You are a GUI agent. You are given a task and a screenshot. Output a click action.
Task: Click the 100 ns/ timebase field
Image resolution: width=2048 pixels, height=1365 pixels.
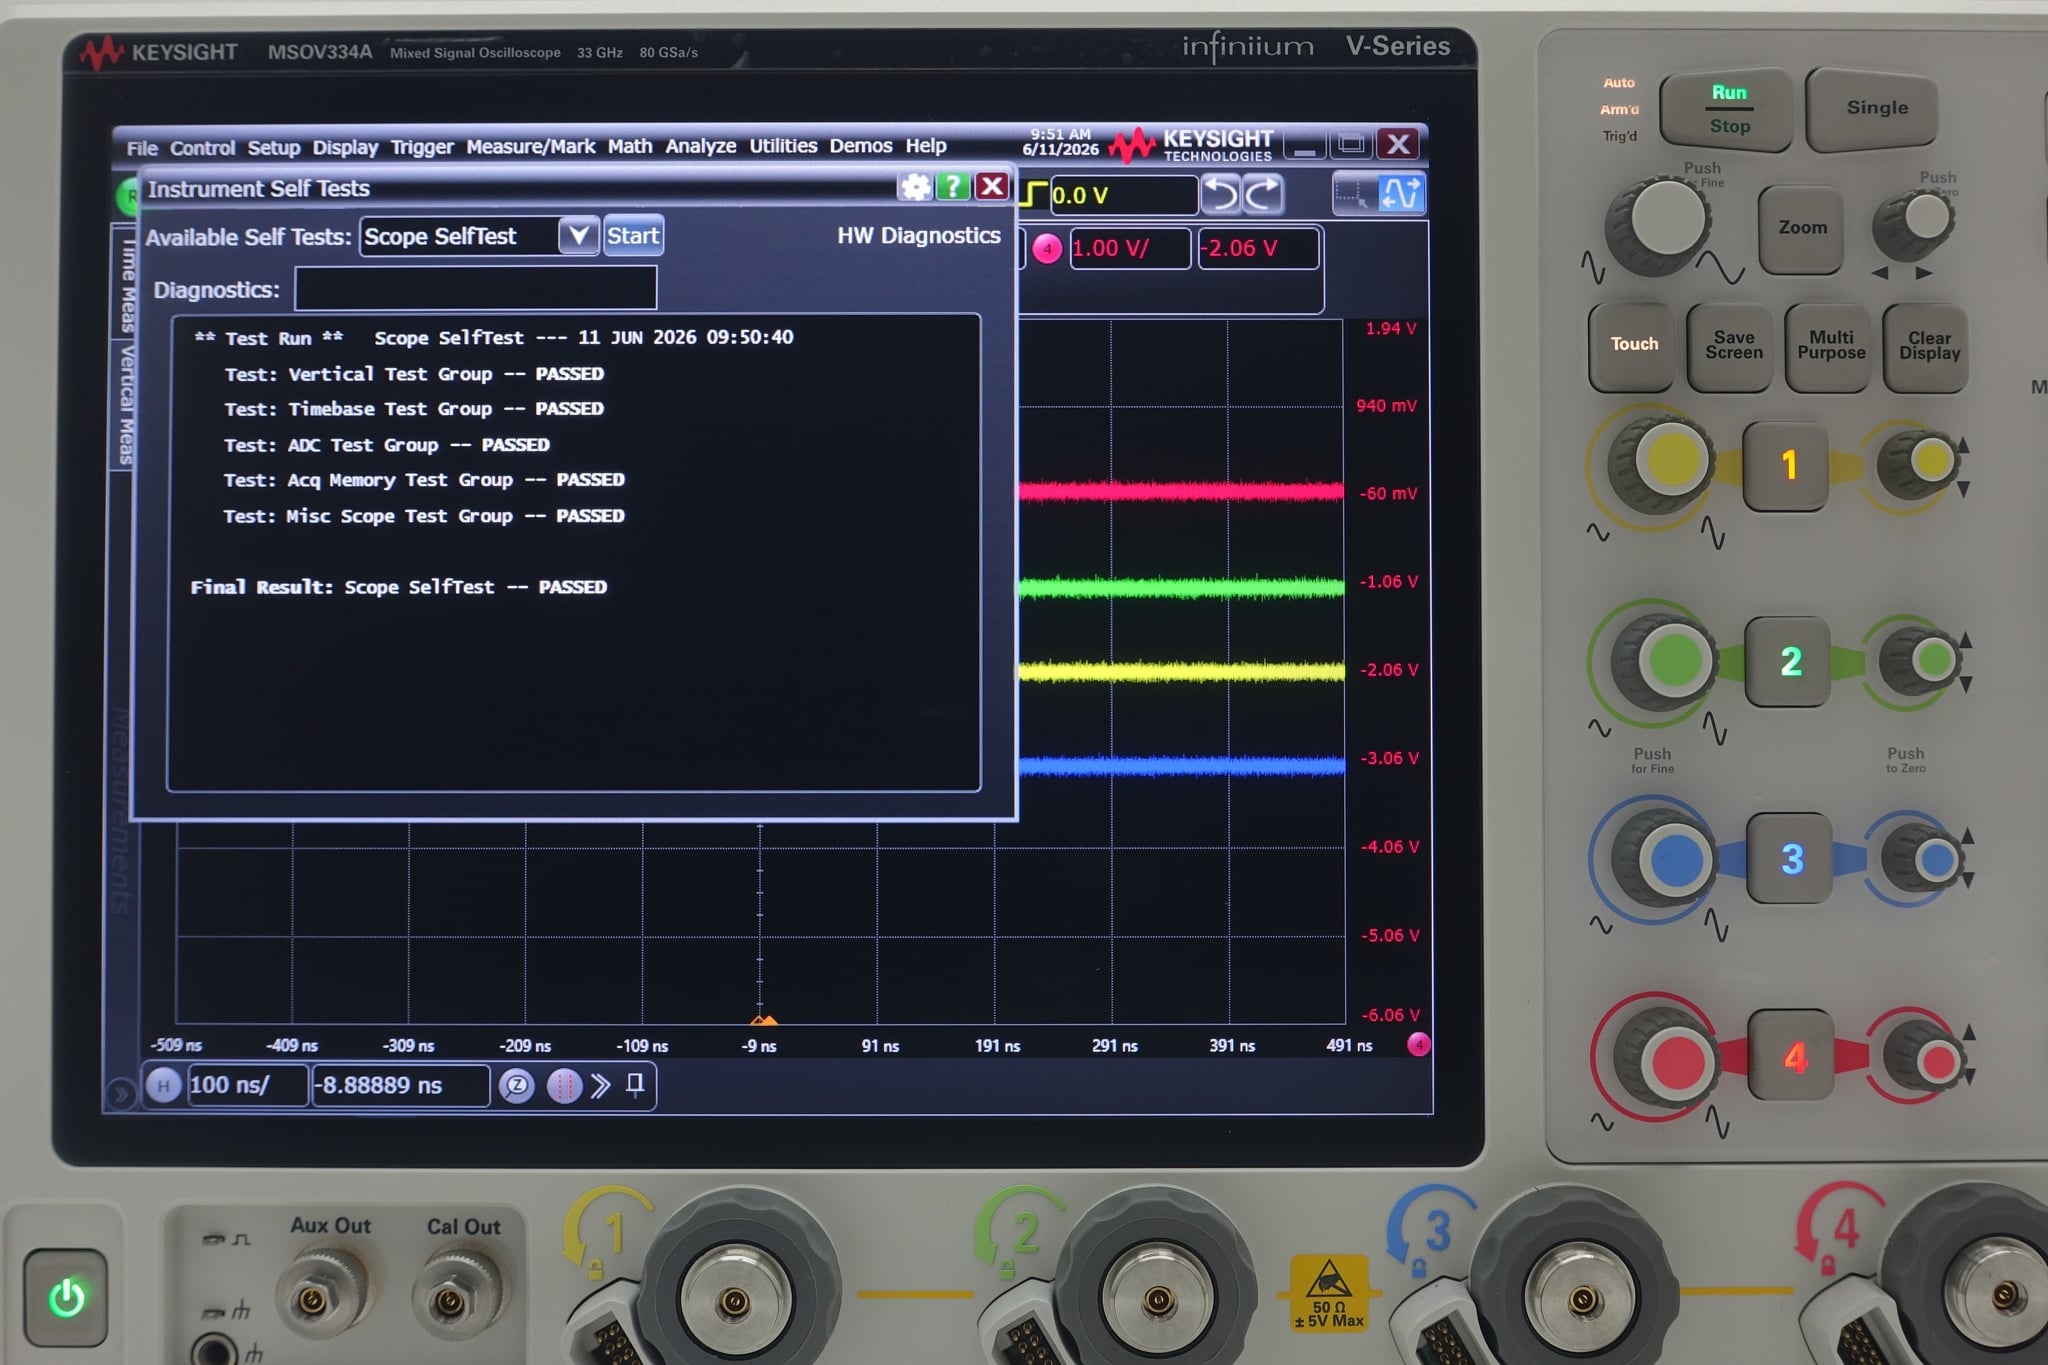pos(247,1085)
